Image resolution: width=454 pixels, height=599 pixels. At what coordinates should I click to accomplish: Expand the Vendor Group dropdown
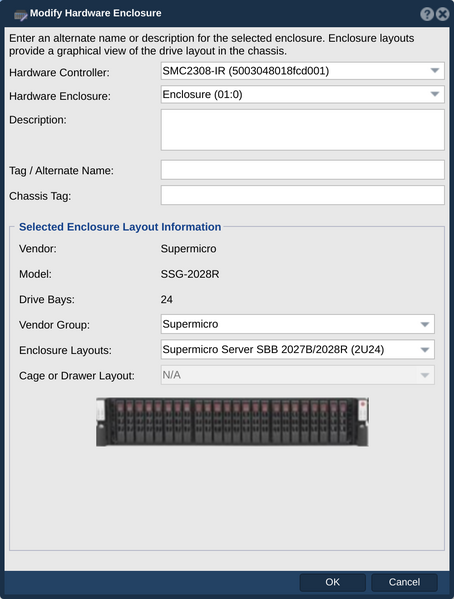pos(297,324)
